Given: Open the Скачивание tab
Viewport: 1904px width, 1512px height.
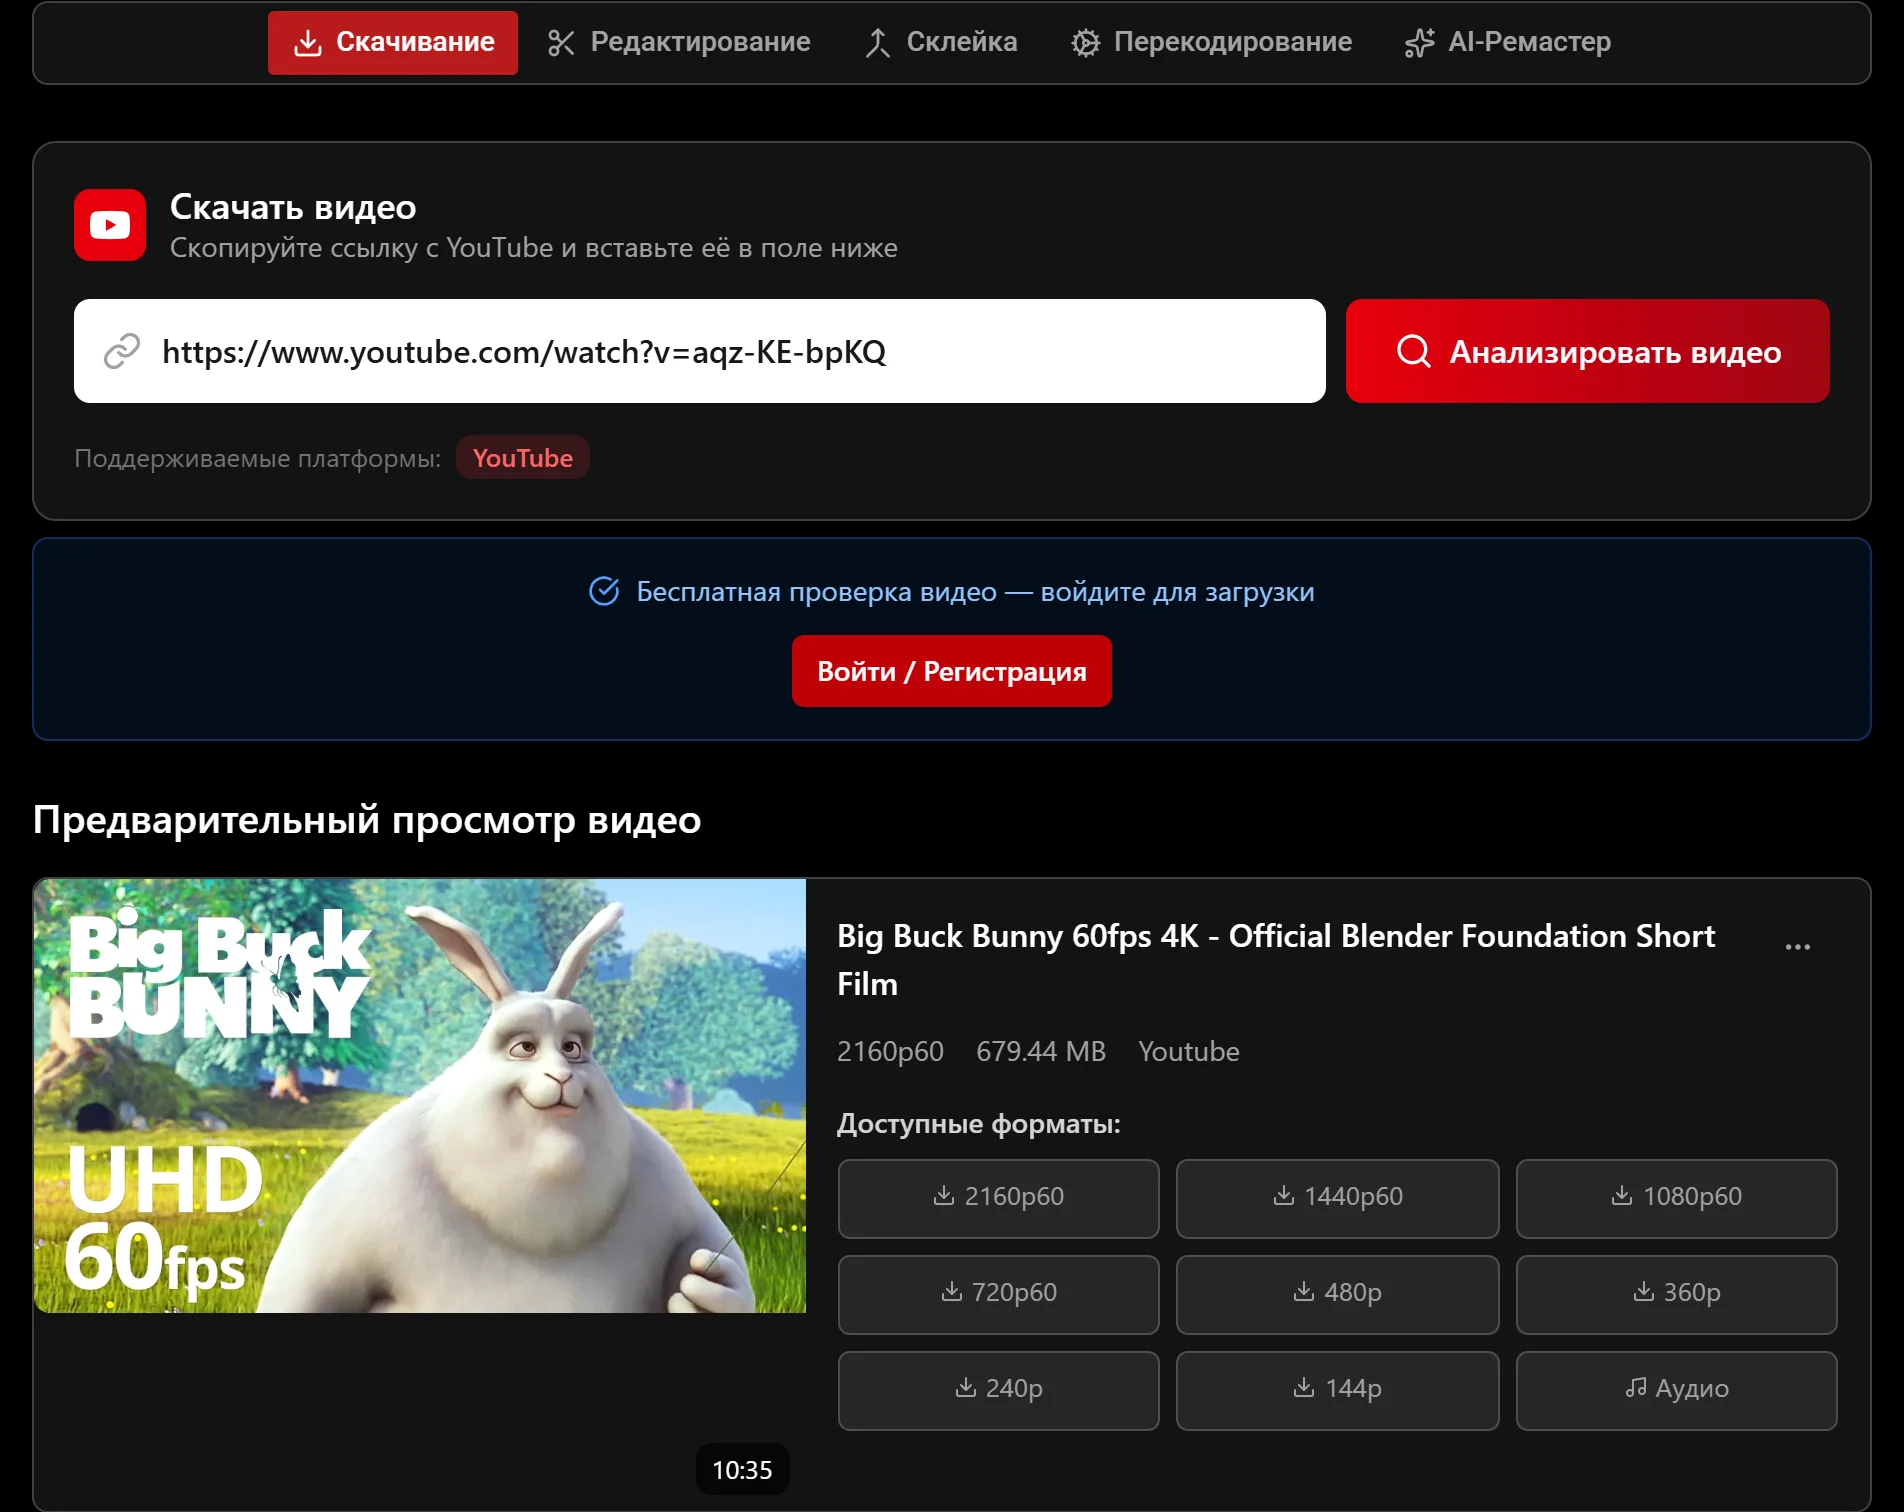Looking at the screenshot, I should [x=393, y=42].
